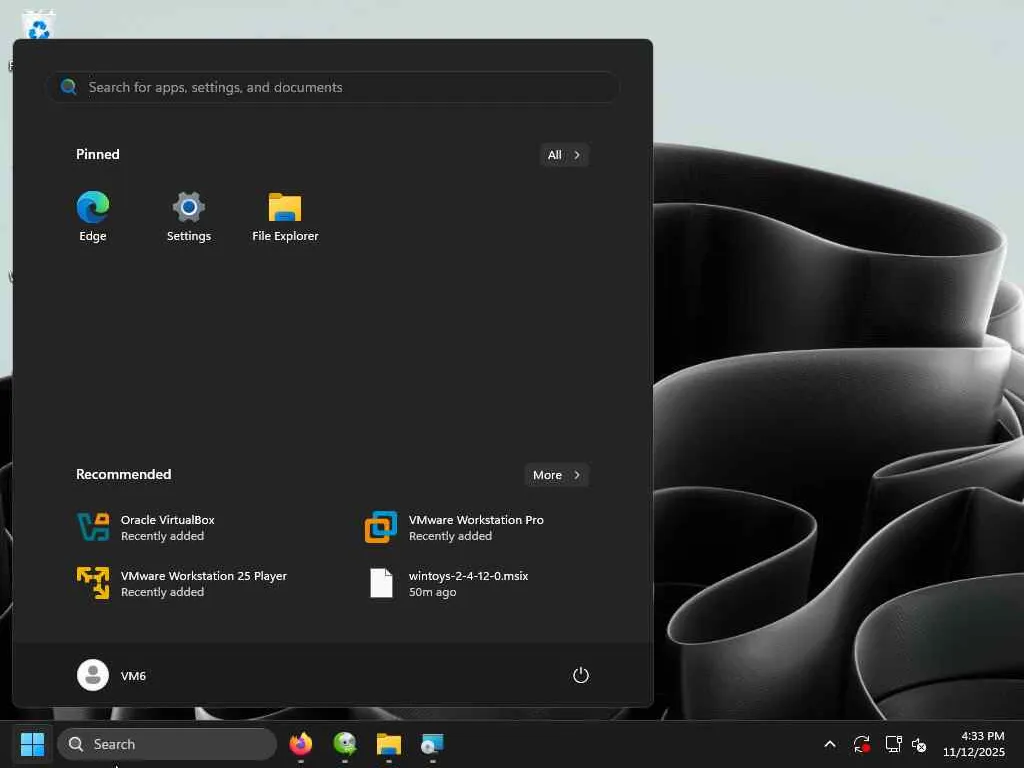Open File Explorer from the taskbar

389,744
